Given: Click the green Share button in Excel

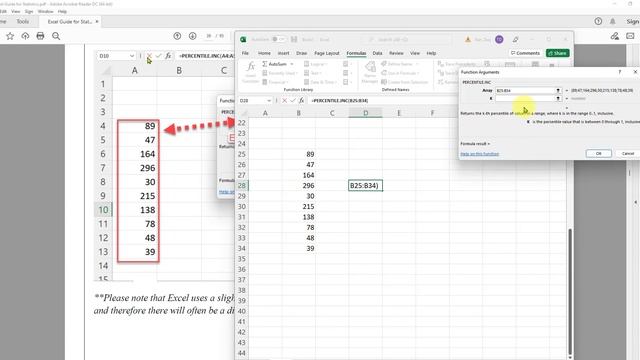Looking at the screenshot, I should coord(558,53).
